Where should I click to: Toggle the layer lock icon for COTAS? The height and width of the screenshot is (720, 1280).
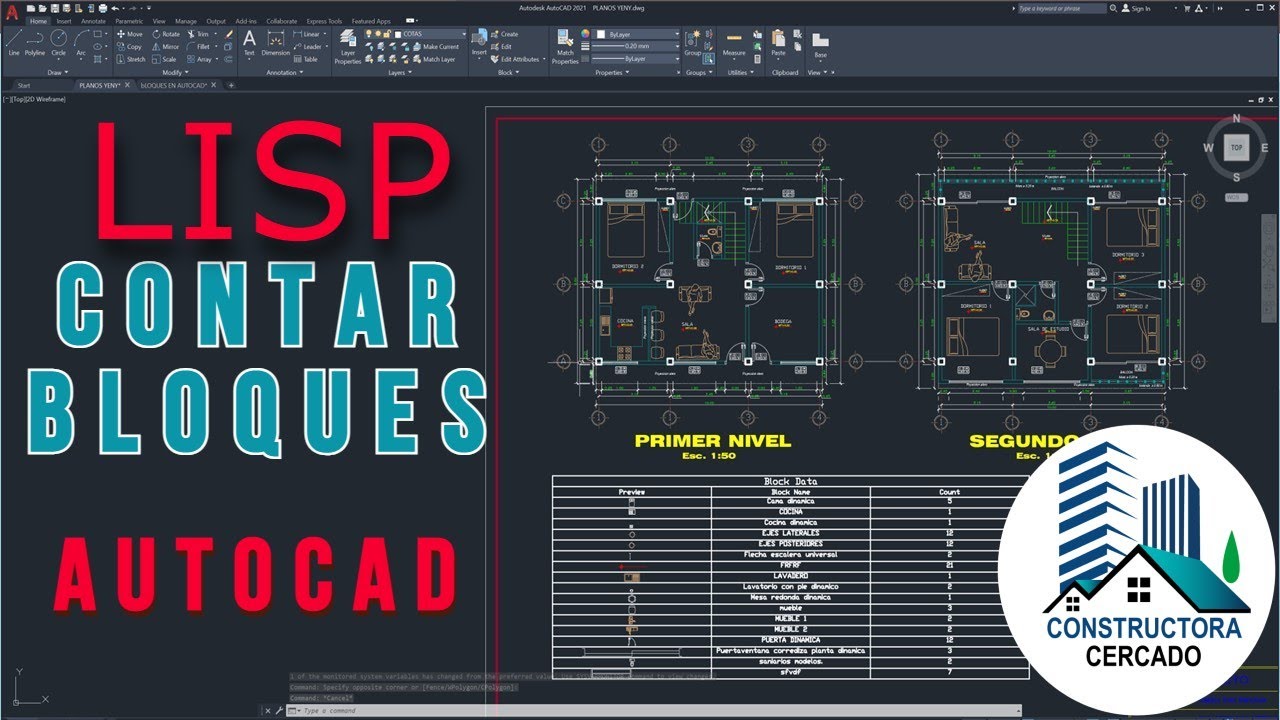[x=385, y=34]
